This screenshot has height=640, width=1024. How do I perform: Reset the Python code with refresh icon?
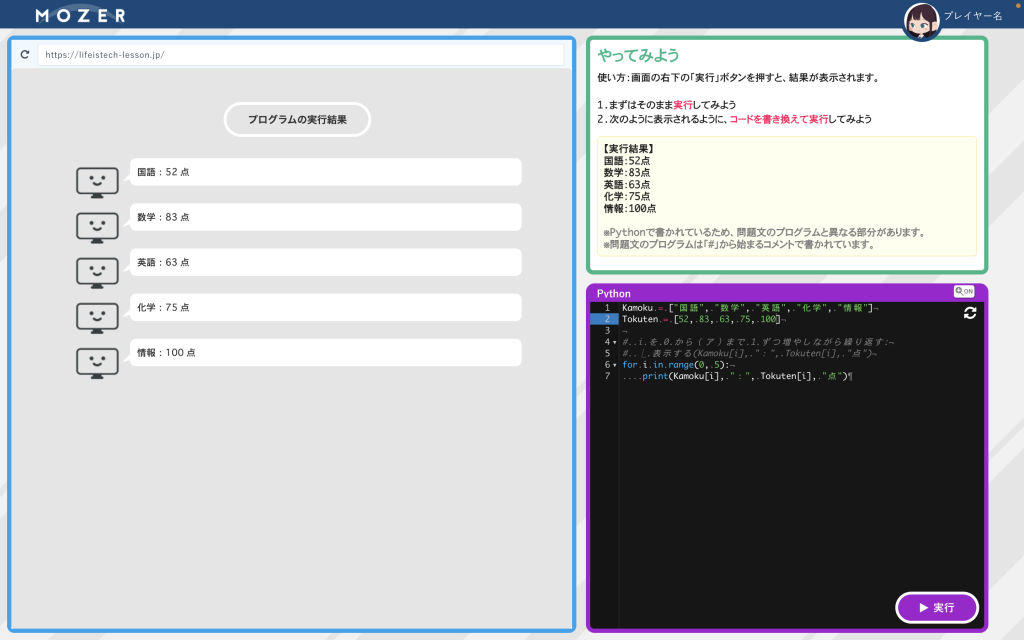pyautogui.click(x=970, y=313)
